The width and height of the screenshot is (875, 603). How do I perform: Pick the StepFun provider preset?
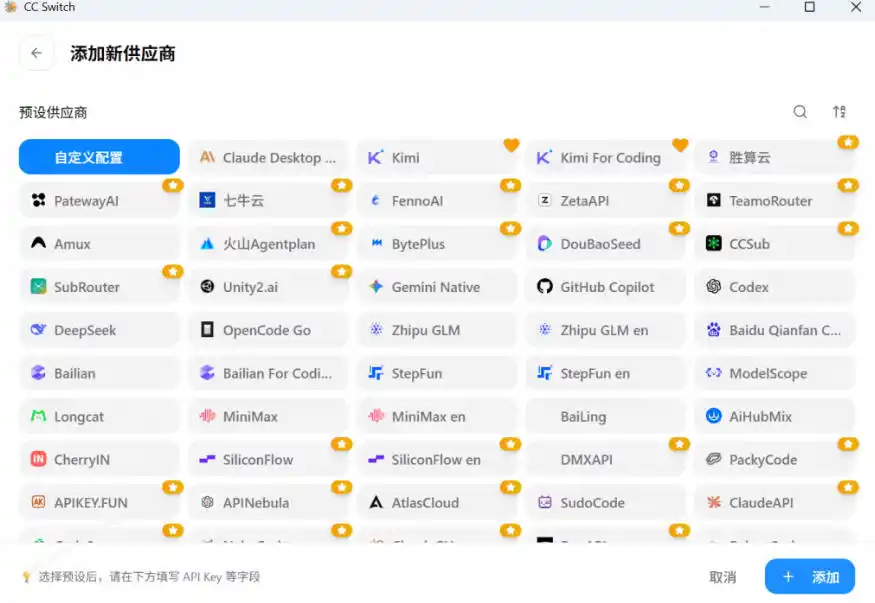[437, 373]
